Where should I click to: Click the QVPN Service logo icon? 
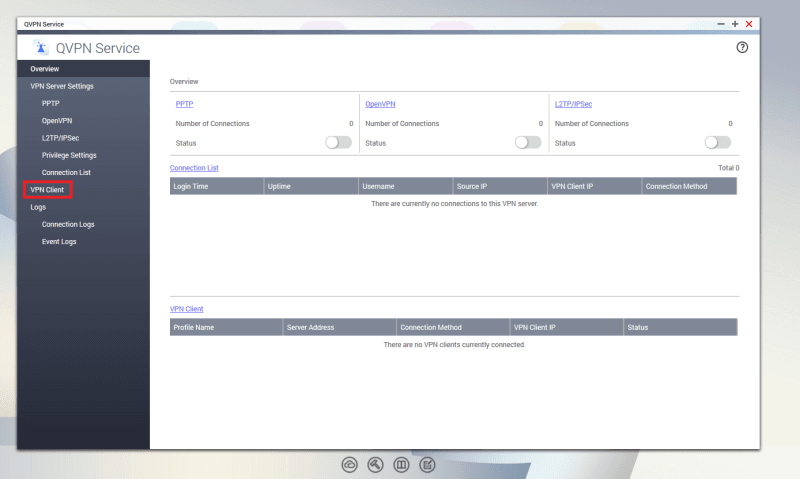(41, 48)
